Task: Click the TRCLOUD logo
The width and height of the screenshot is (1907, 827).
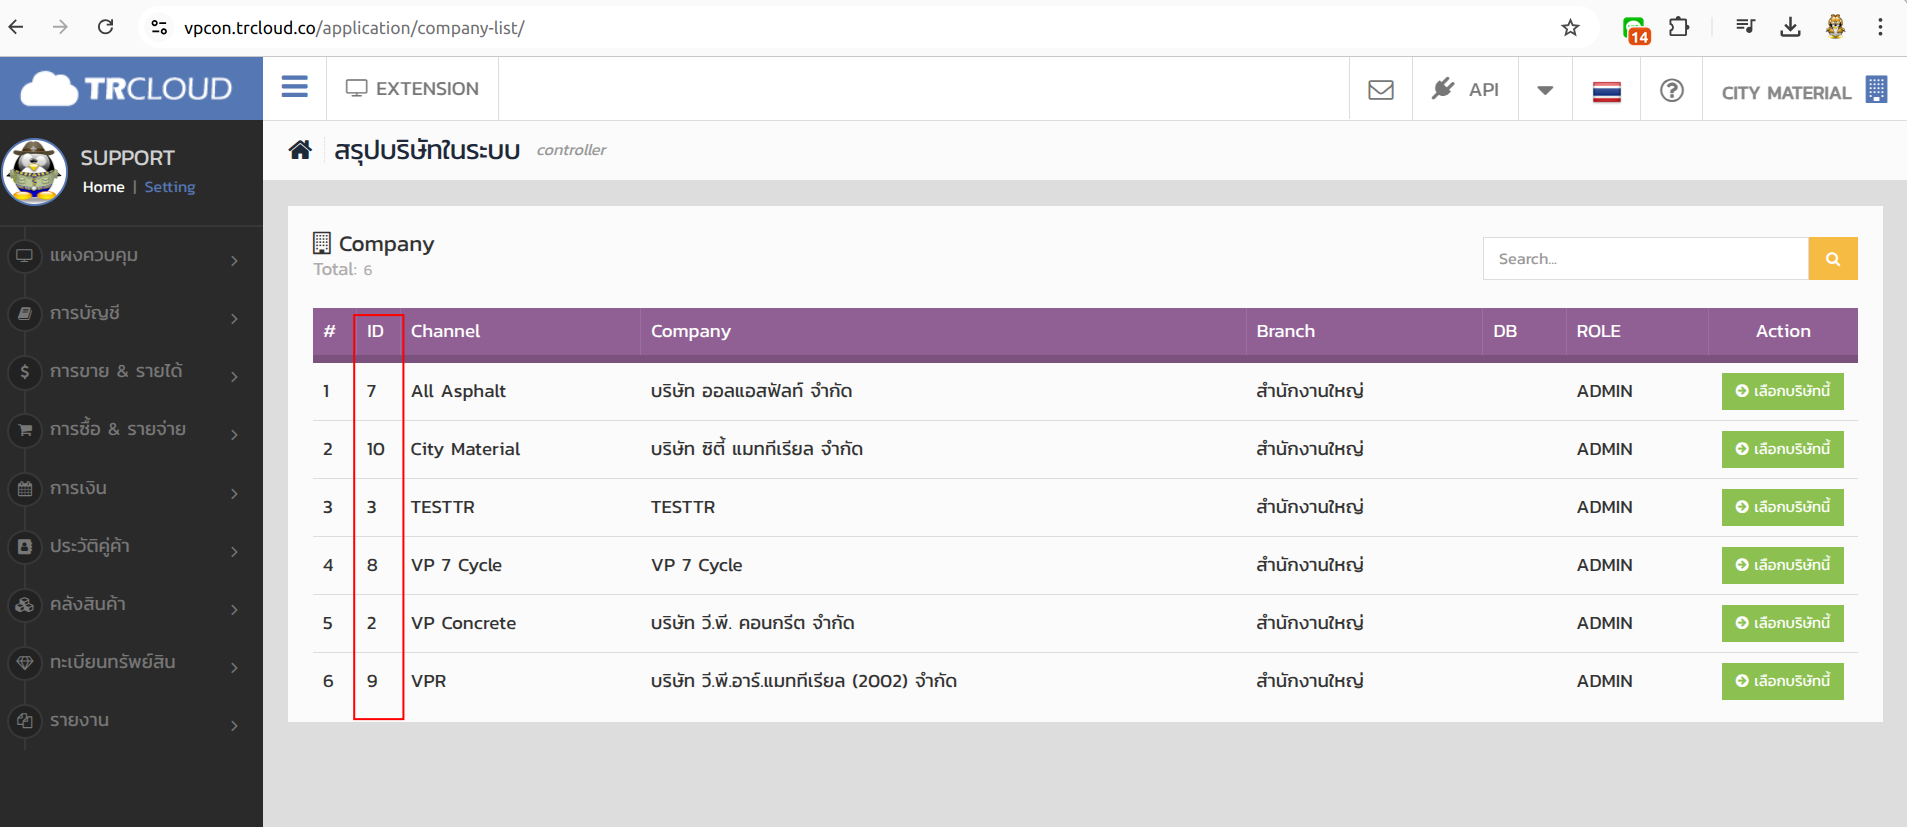Action: [x=127, y=89]
